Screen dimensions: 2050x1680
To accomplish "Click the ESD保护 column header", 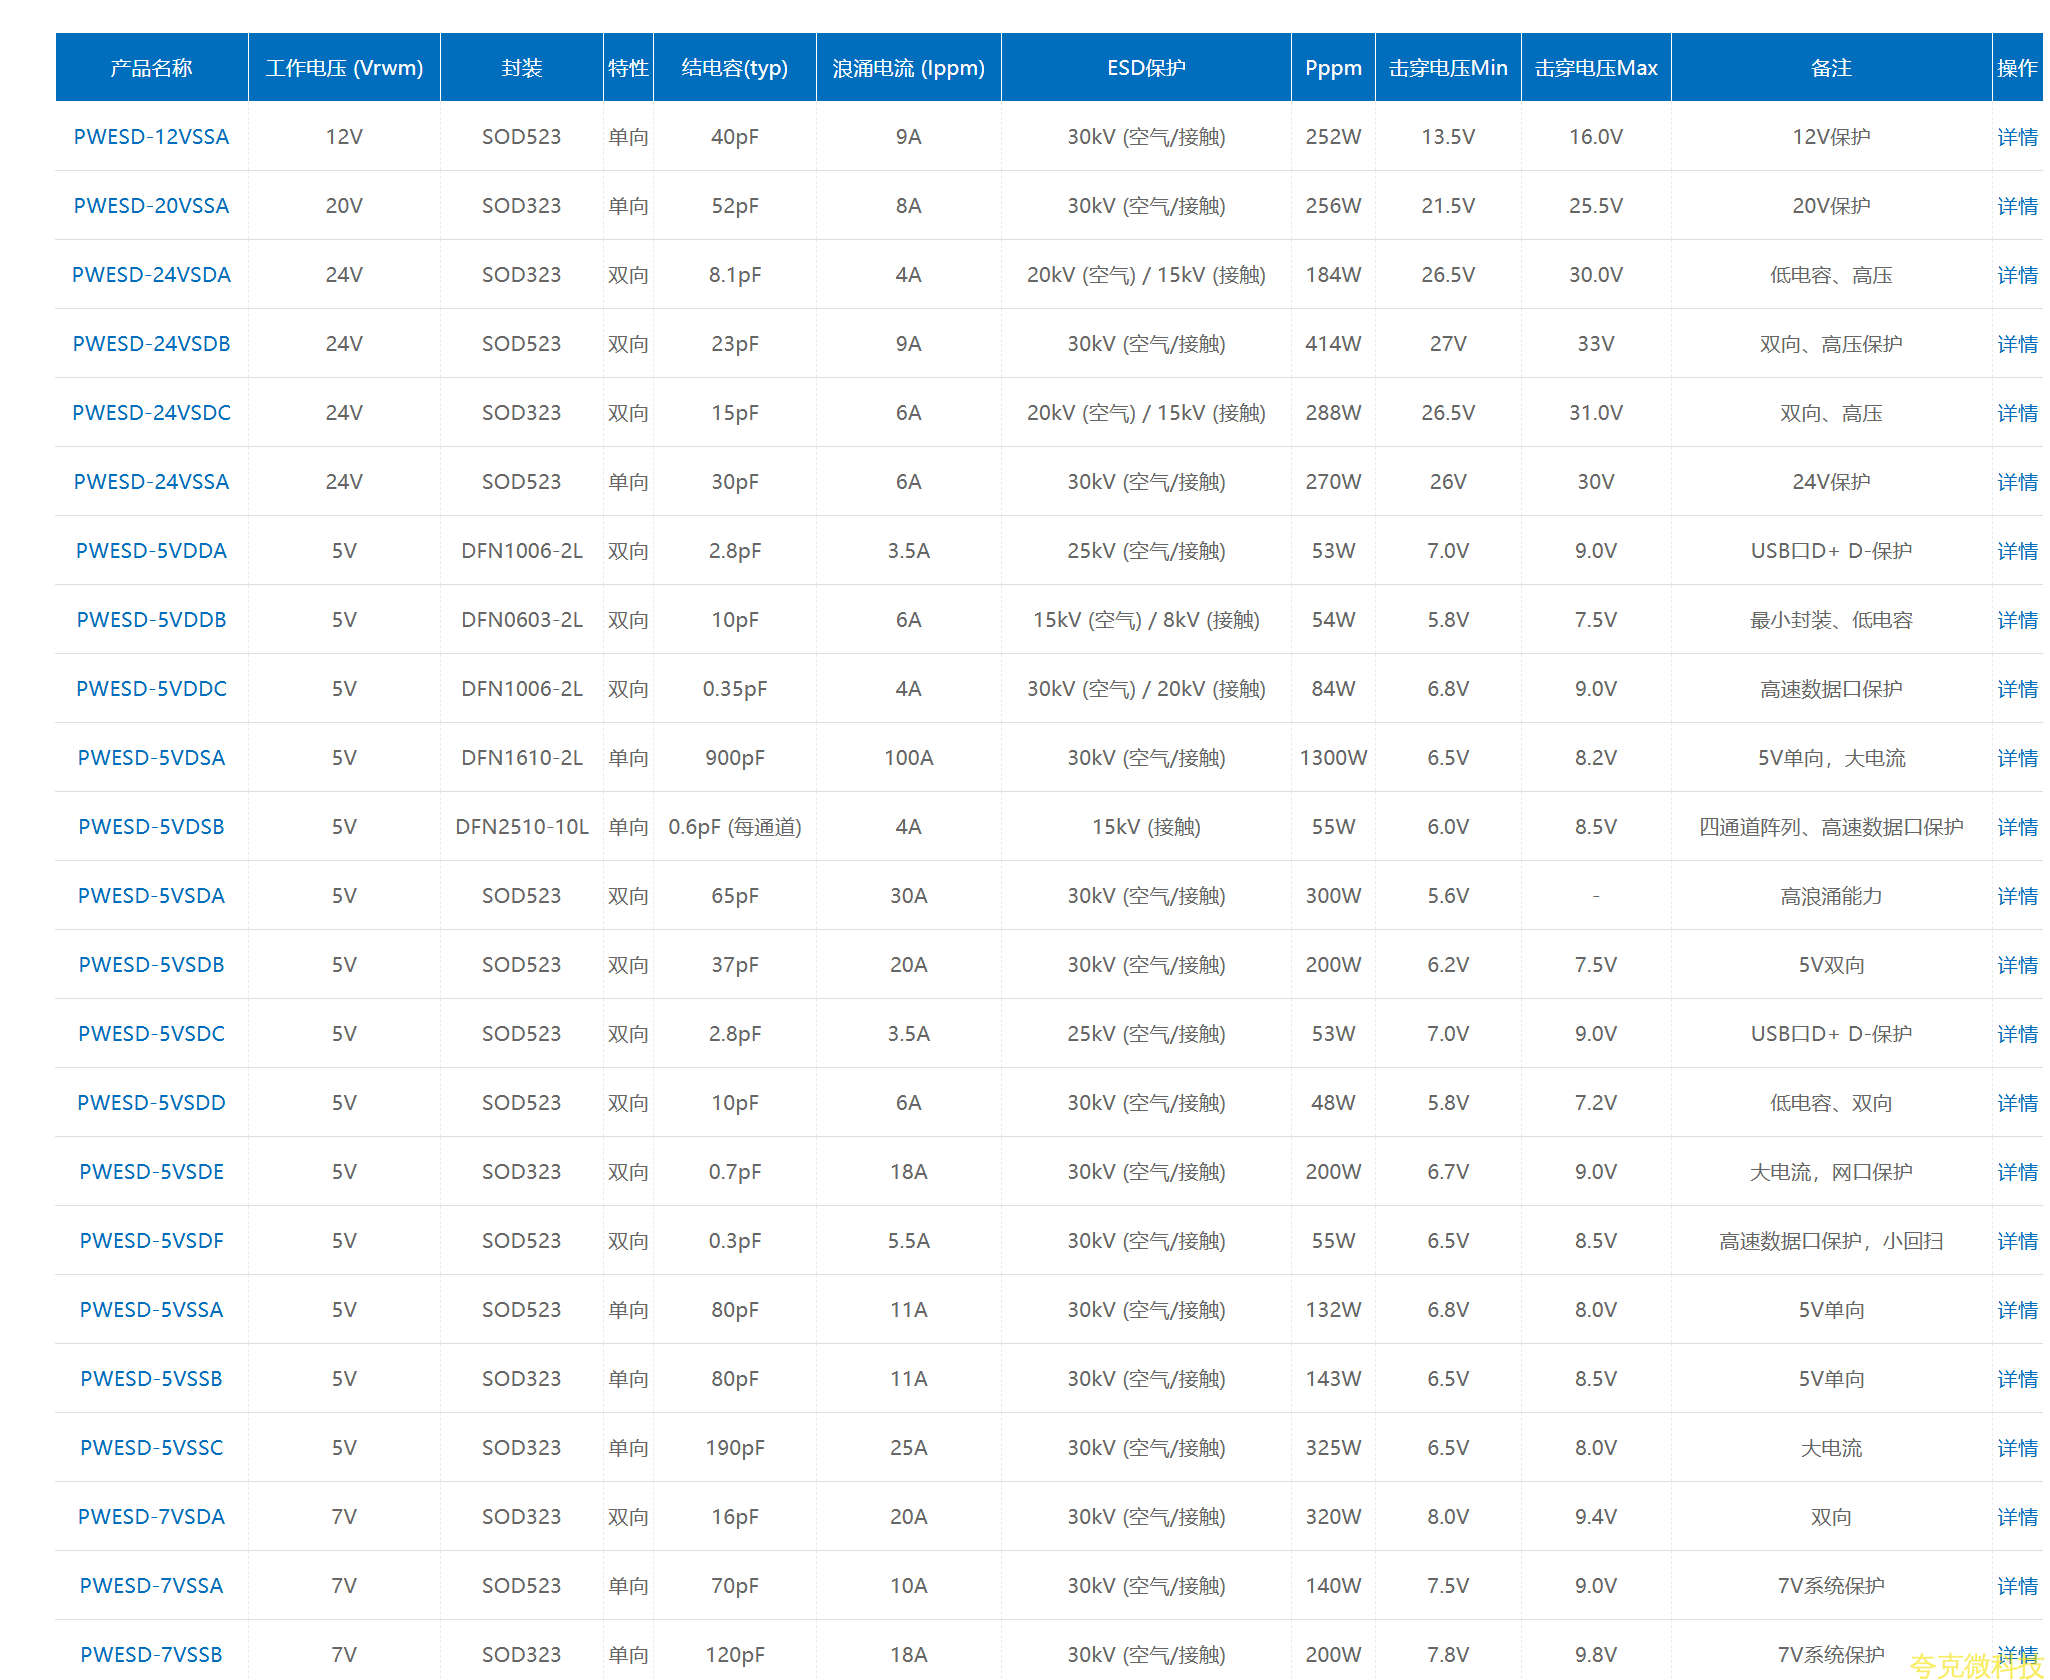I will [1146, 67].
